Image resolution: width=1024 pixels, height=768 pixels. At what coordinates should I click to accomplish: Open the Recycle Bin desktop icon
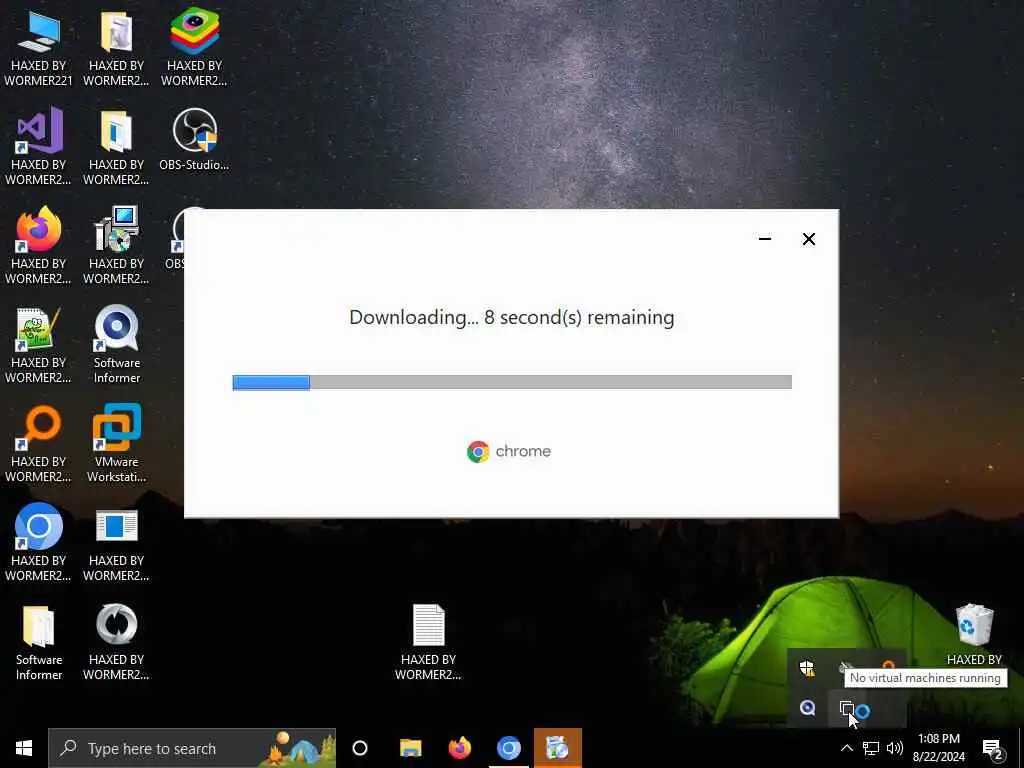pyautogui.click(x=974, y=626)
